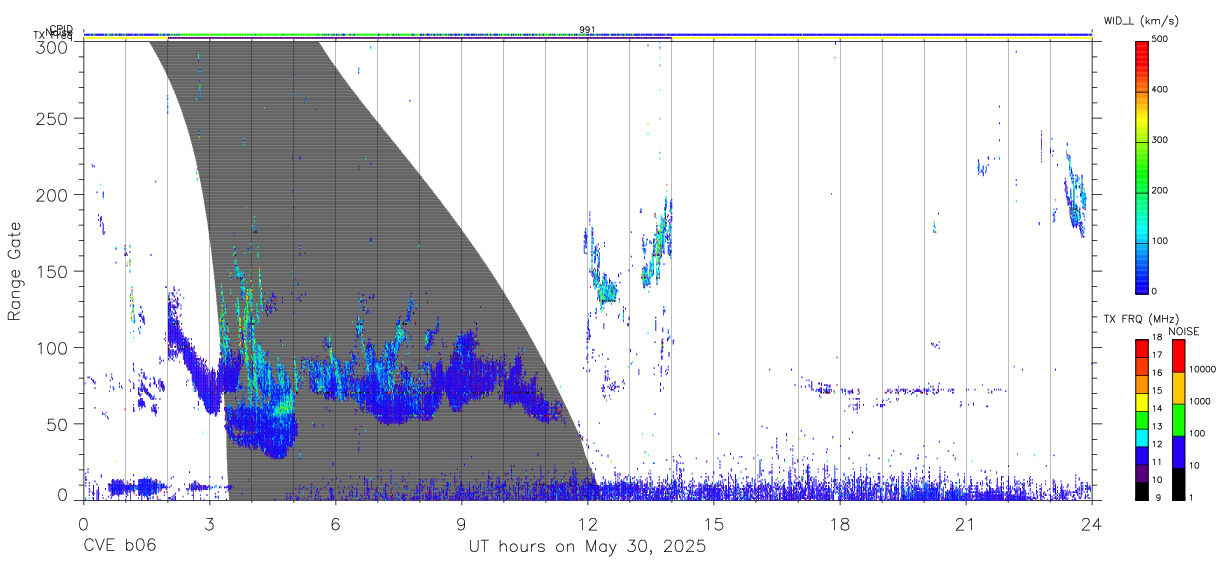This screenshot has height=567, width=1228.
Task: Click the 21 hour tick label on the UT axis
Action: point(966,524)
